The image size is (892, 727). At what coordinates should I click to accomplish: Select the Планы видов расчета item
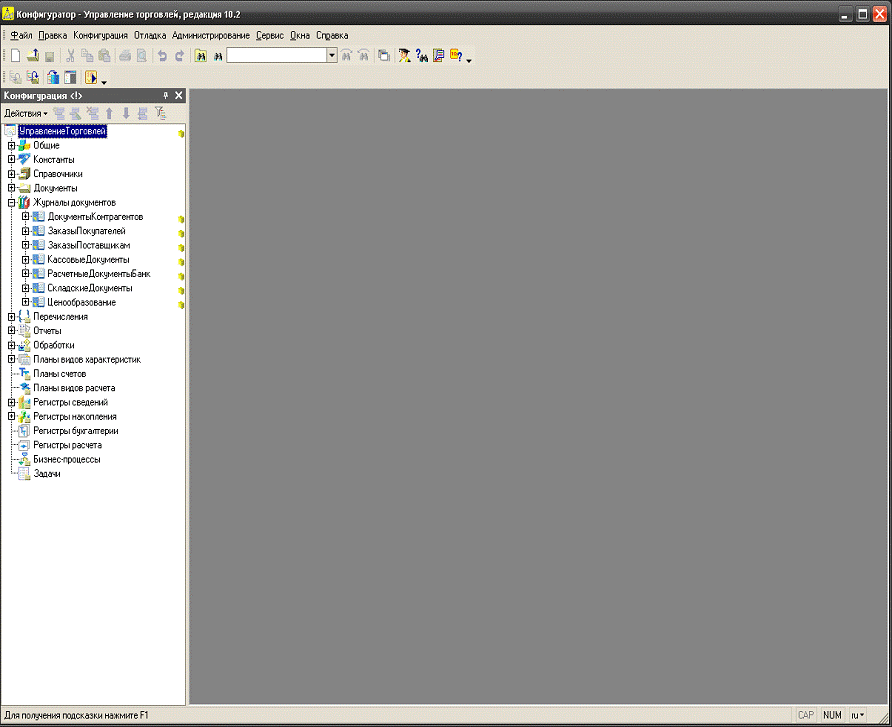pyautogui.click(x=74, y=388)
